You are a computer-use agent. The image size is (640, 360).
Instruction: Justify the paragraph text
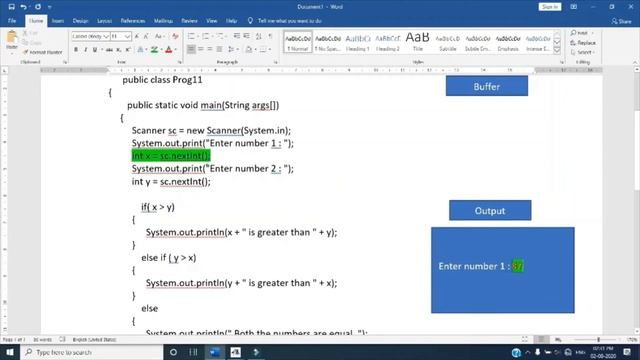pyautogui.click(x=220, y=50)
